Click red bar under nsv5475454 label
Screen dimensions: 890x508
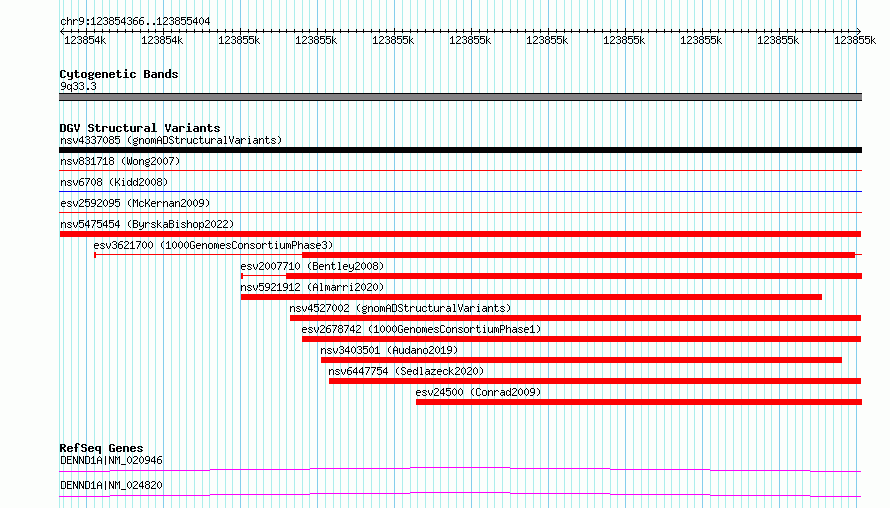click(x=460, y=234)
